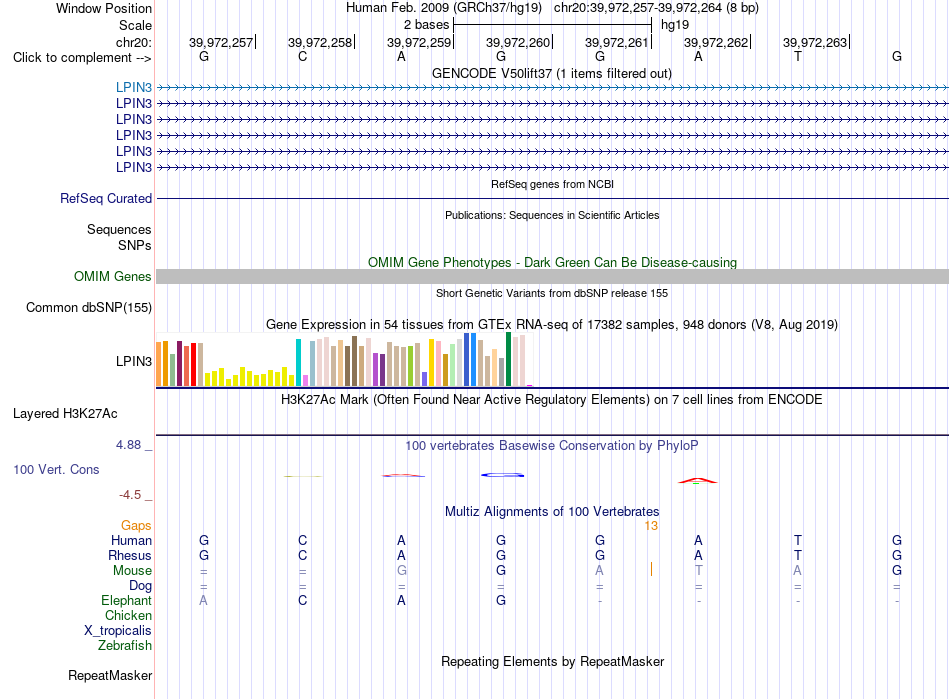Open the OMIM Genes track label

pos(112,276)
